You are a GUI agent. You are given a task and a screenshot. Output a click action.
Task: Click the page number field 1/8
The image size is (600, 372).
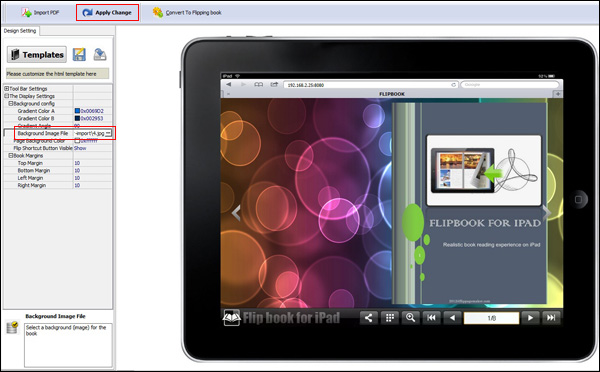pos(491,318)
